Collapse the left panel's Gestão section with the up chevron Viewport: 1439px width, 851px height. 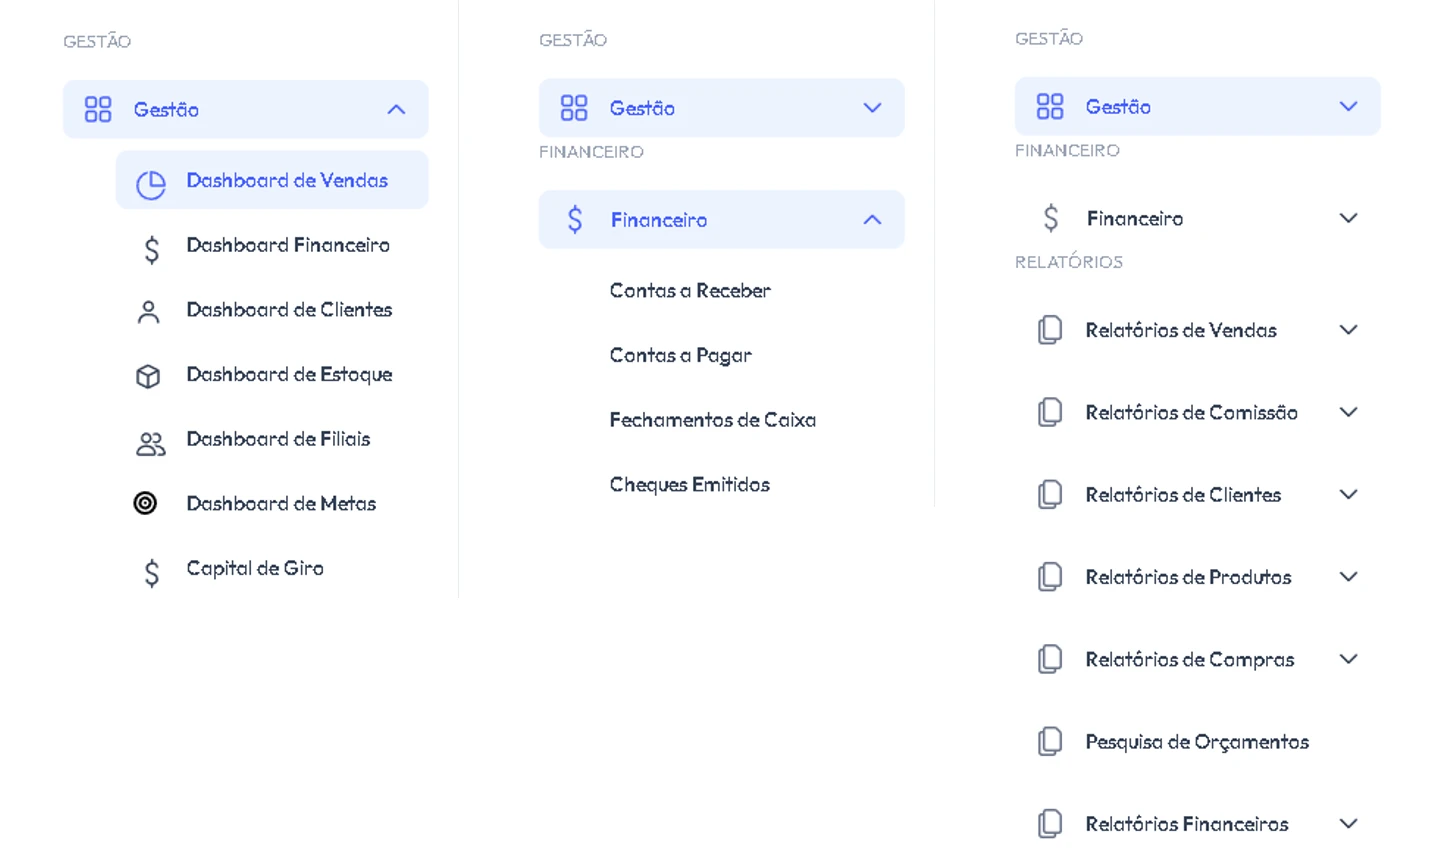(x=396, y=110)
